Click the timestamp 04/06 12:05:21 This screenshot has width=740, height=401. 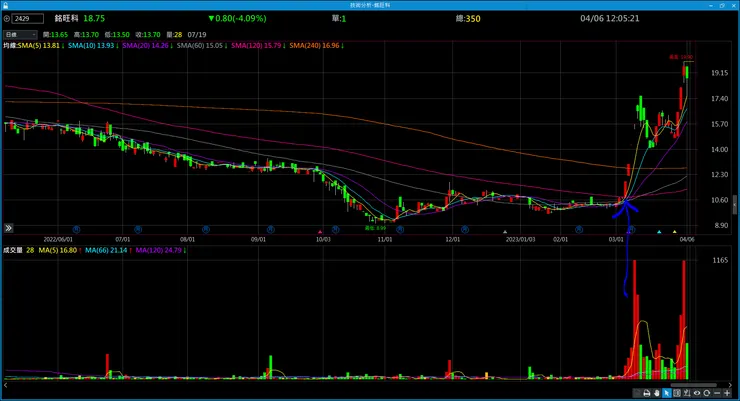610,18
